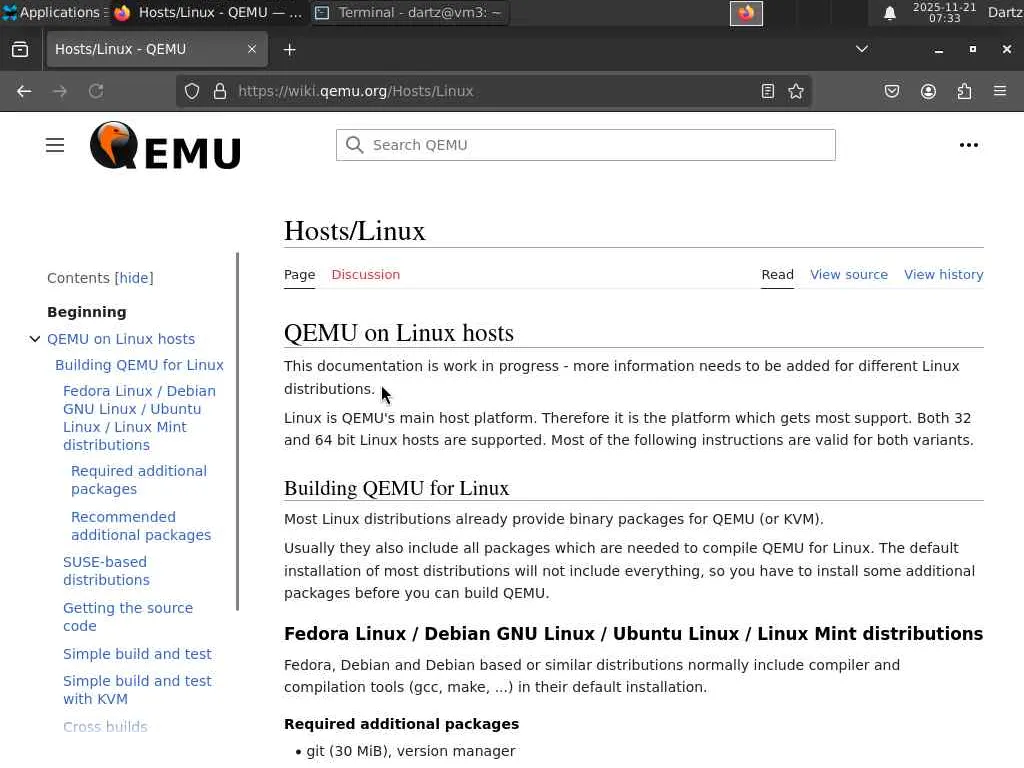Open the Firefox application menu
Screen dimensions: 1024x768
1000,91
